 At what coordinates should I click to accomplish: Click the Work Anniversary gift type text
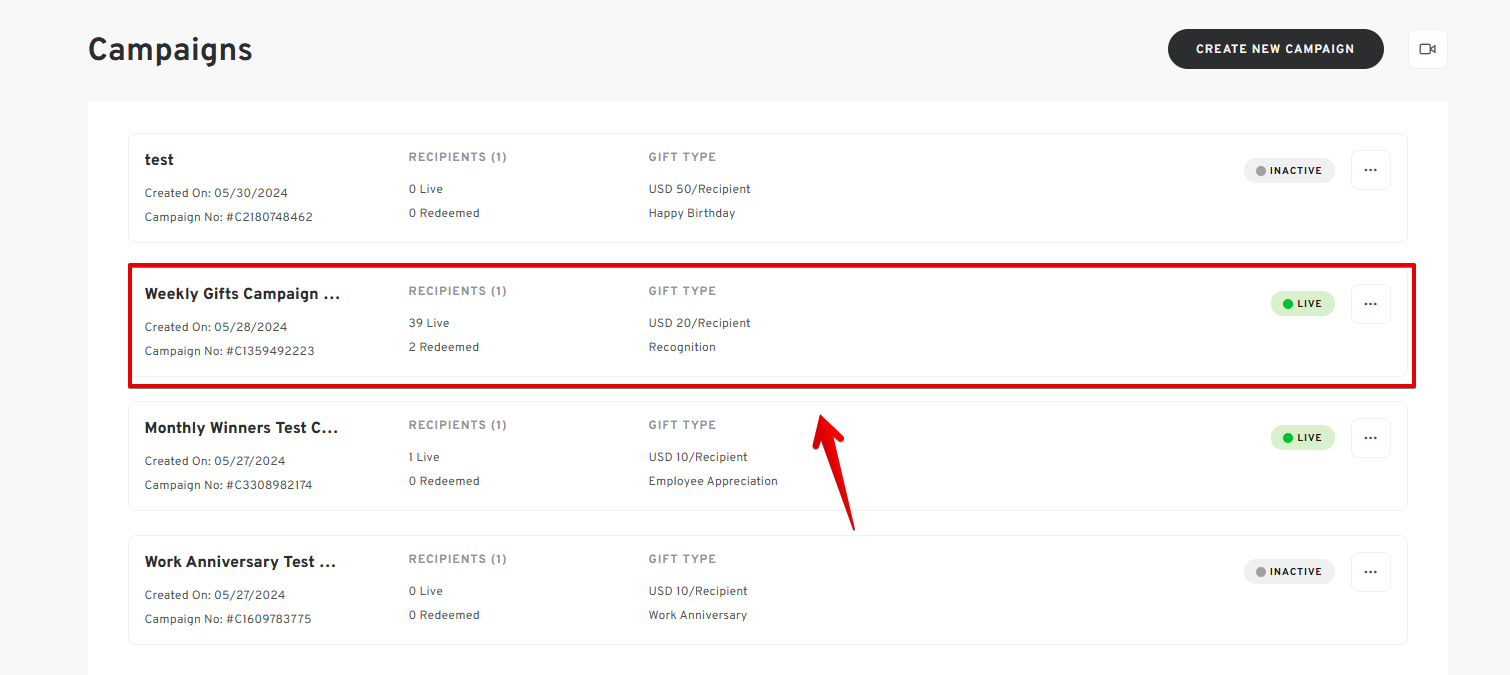pos(698,615)
